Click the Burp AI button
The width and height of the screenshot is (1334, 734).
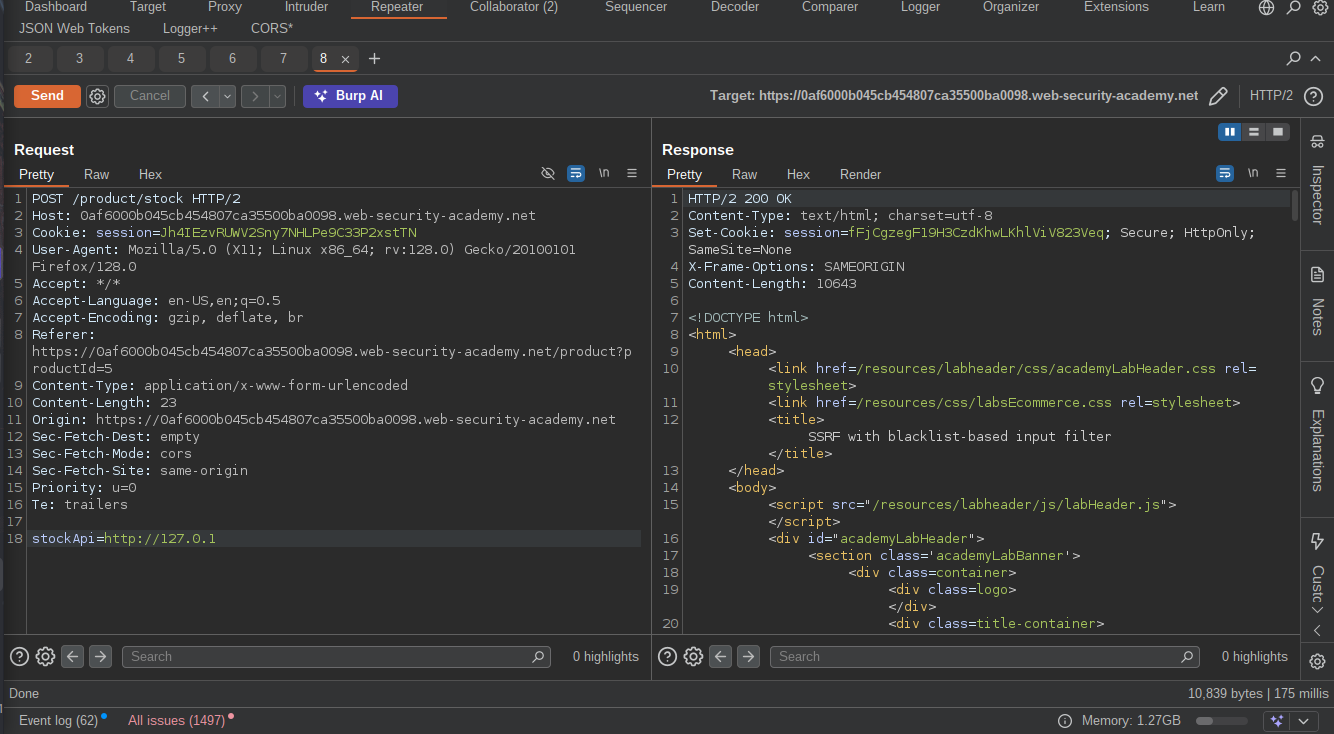point(350,96)
